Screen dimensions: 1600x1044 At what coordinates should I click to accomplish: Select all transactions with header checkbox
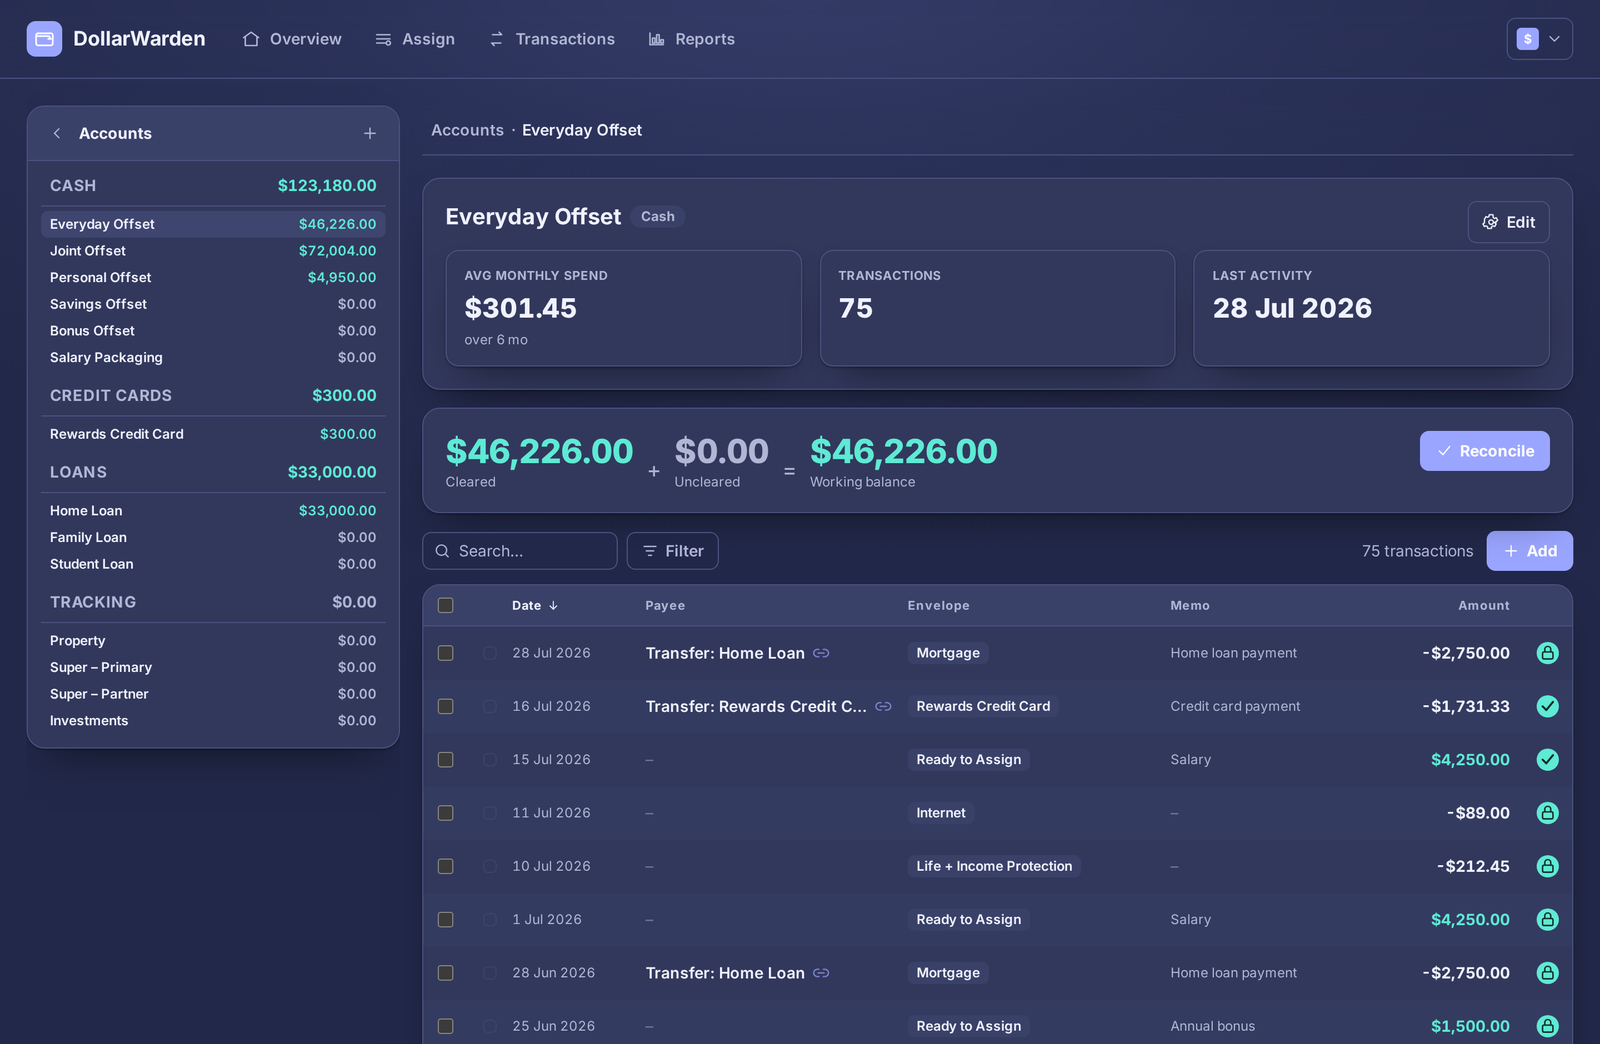(x=446, y=605)
